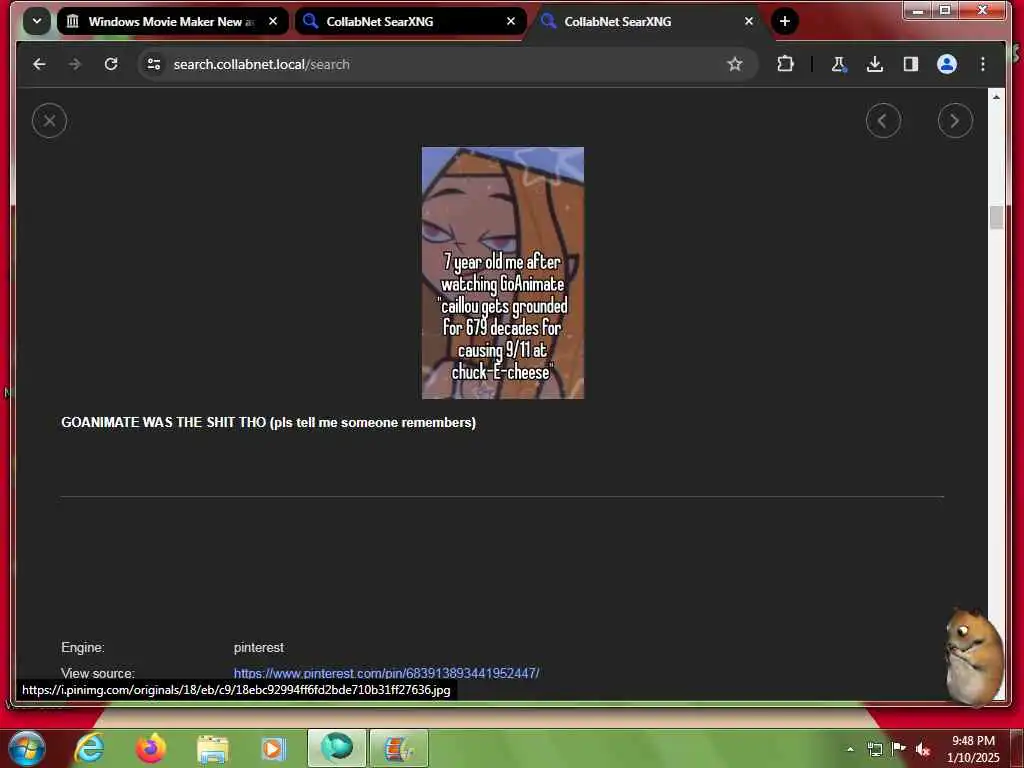This screenshot has height=768, width=1024.
Task: Open Chrome three-dot menu
Action: [x=983, y=64]
